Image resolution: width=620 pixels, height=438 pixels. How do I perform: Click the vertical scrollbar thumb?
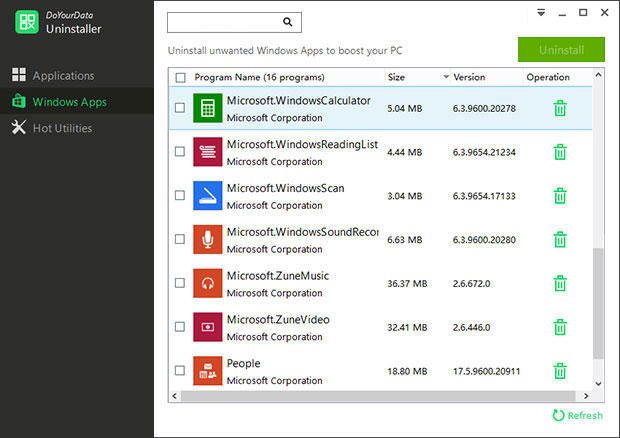[x=599, y=303]
